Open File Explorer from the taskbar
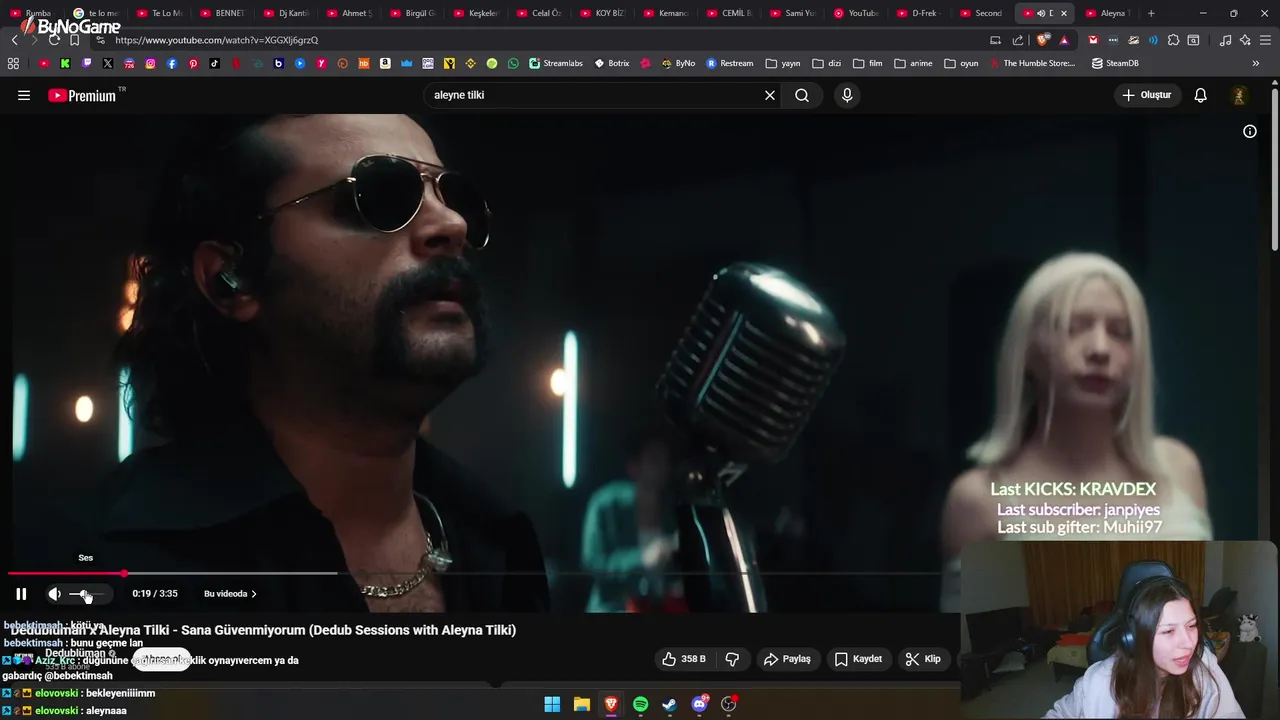This screenshot has height=720, width=1280. coord(582,704)
